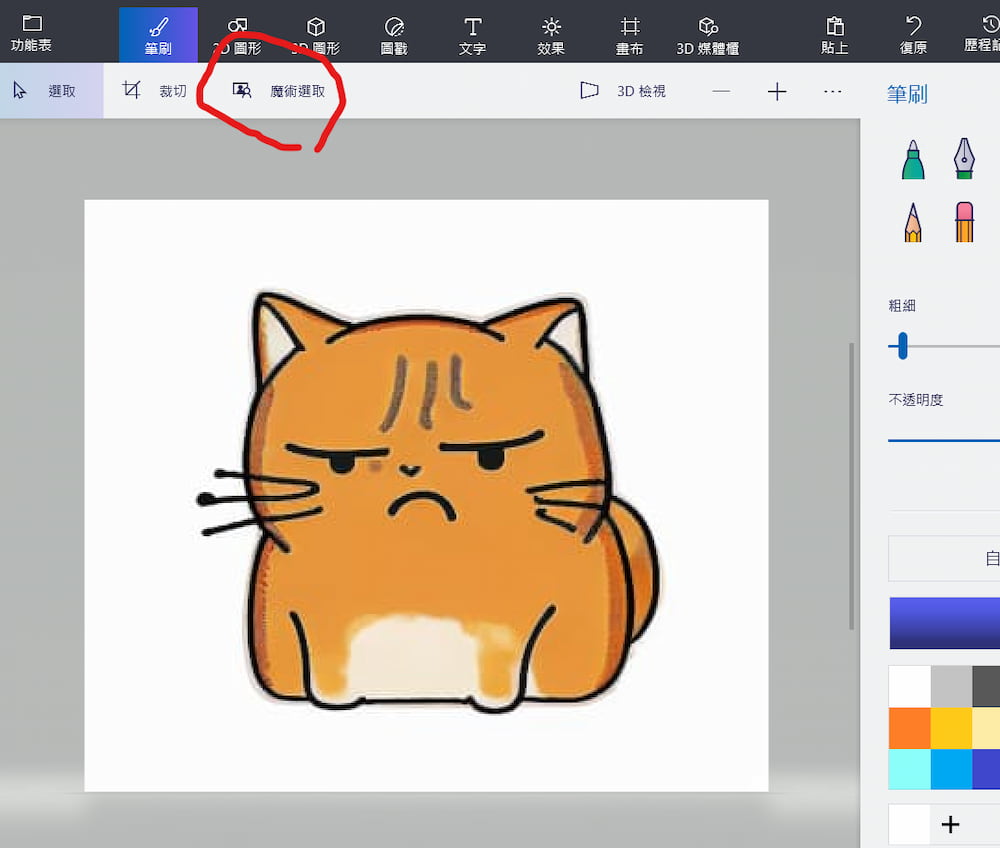The width and height of the screenshot is (1000, 848).
Task: Open the 2D 圖形 shapes tab
Action: tap(237, 34)
